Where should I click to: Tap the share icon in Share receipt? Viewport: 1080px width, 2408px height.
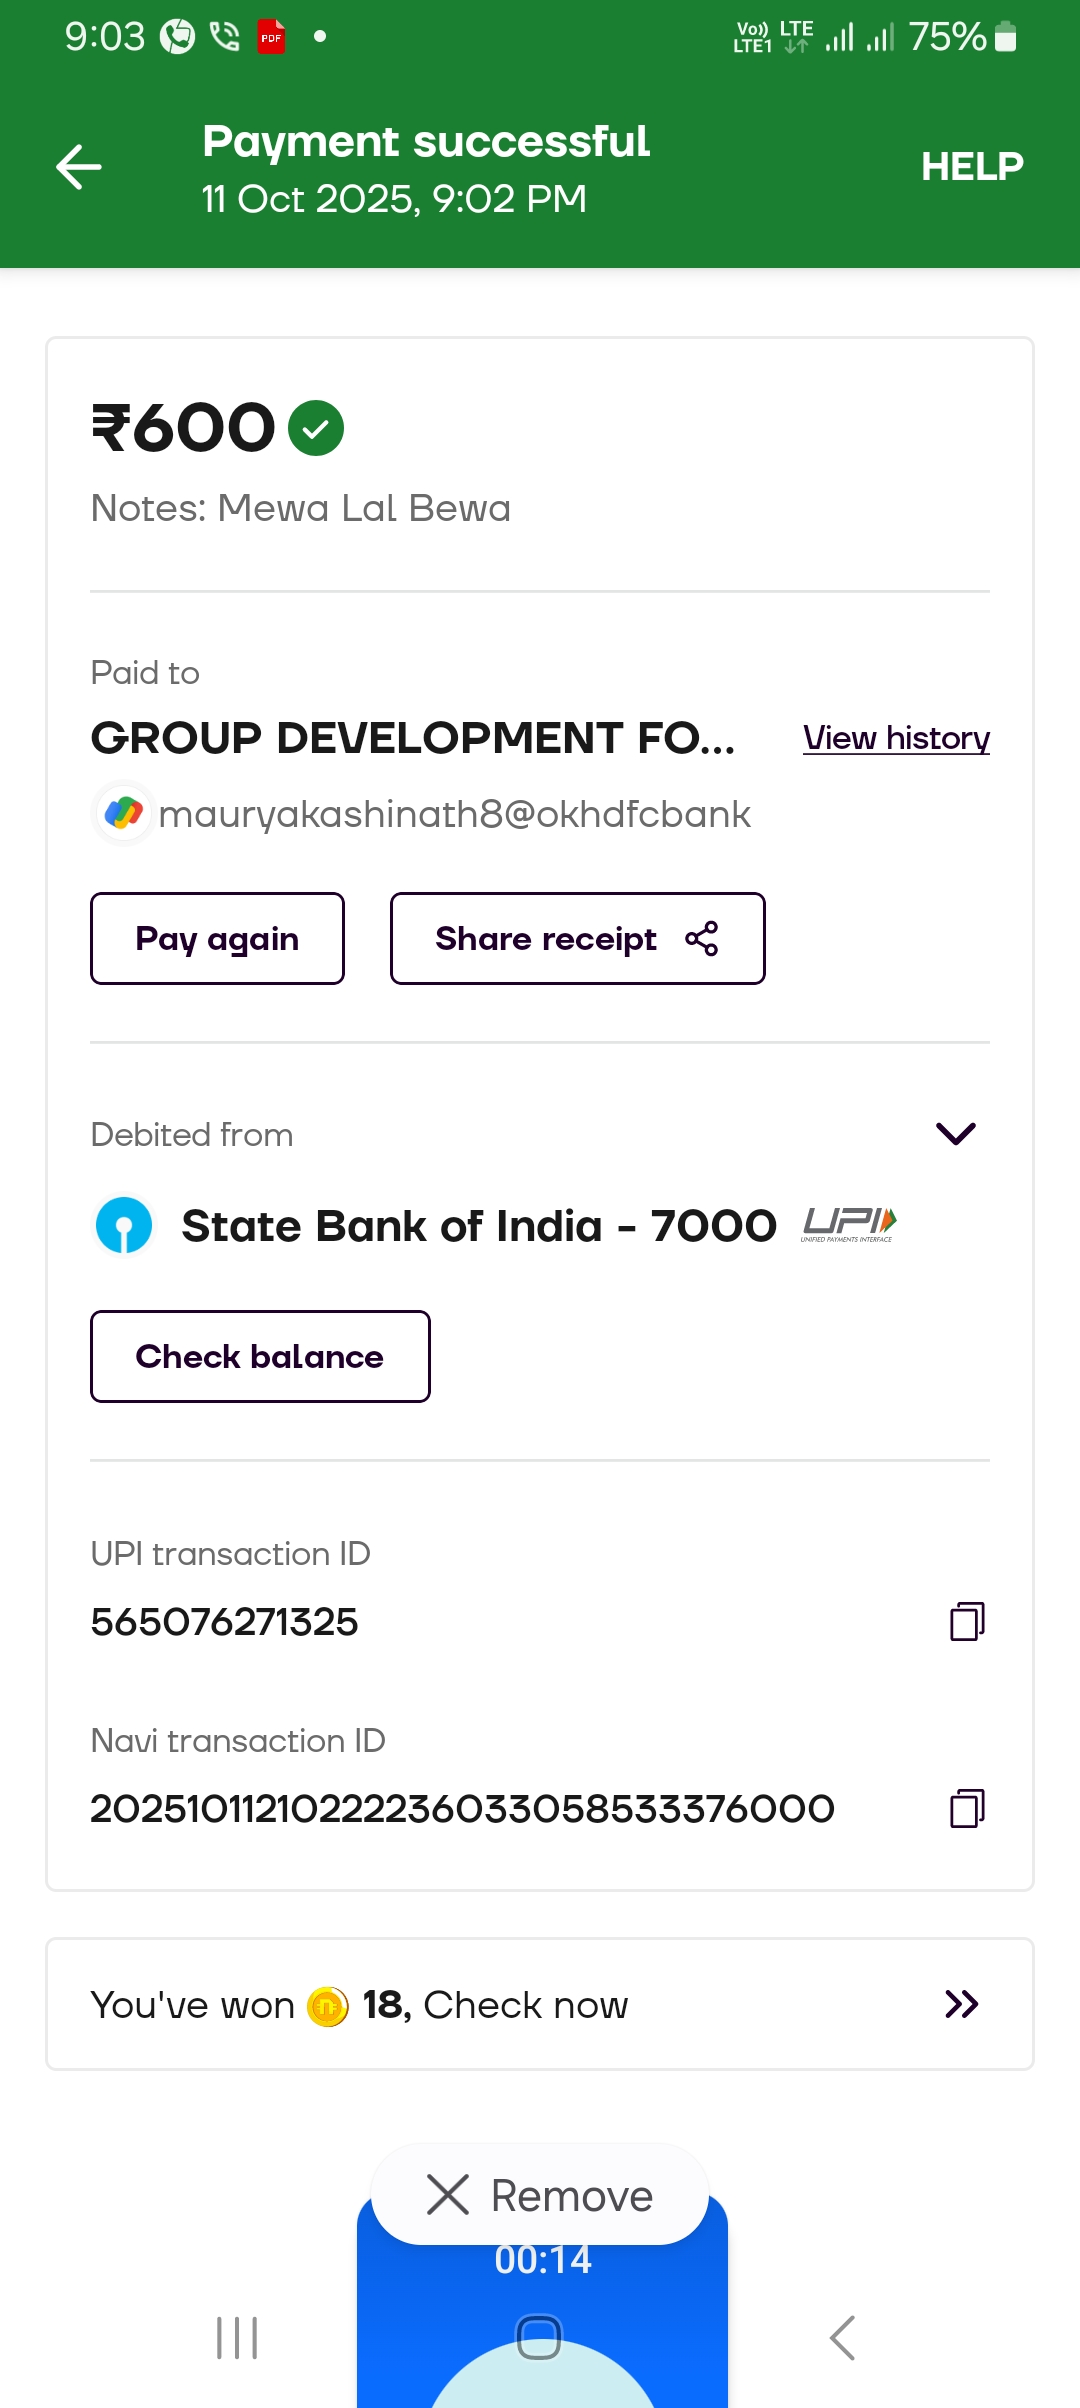click(702, 939)
